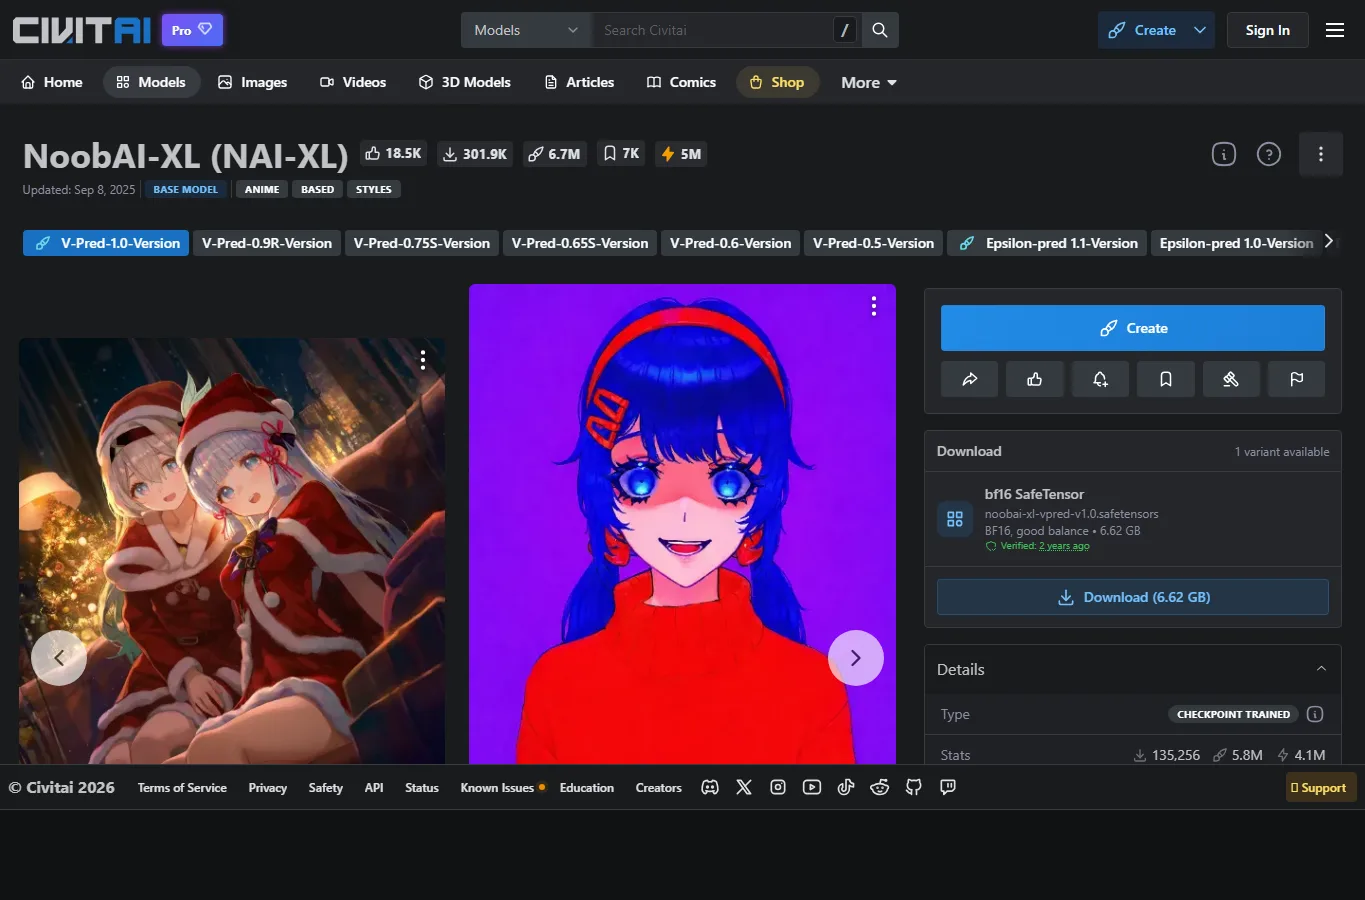This screenshot has height=900, width=1365.
Task: Open options menu on the blue-haired girl image
Action: pos(874,306)
